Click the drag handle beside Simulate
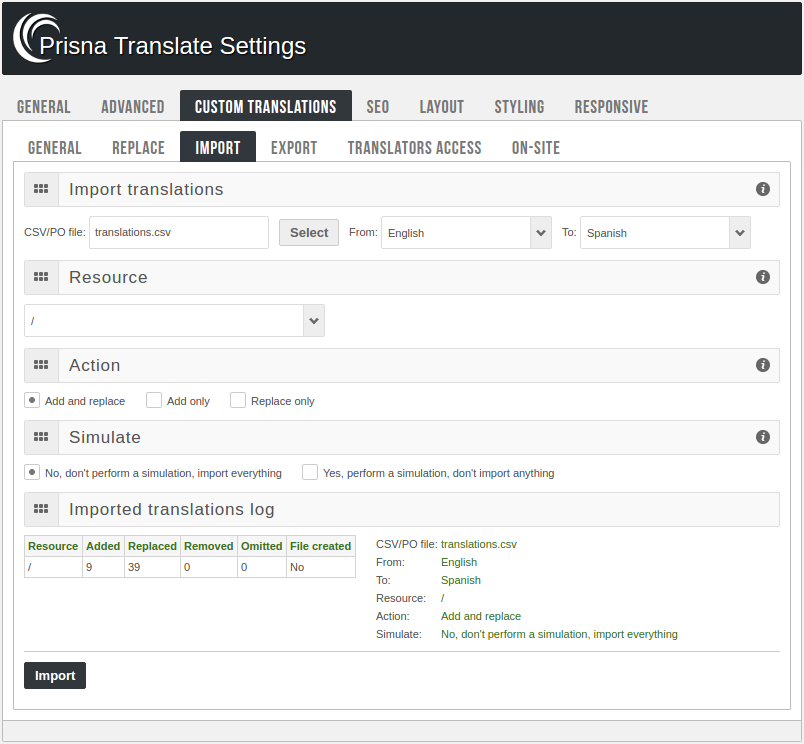This screenshot has height=744, width=804. 41,437
